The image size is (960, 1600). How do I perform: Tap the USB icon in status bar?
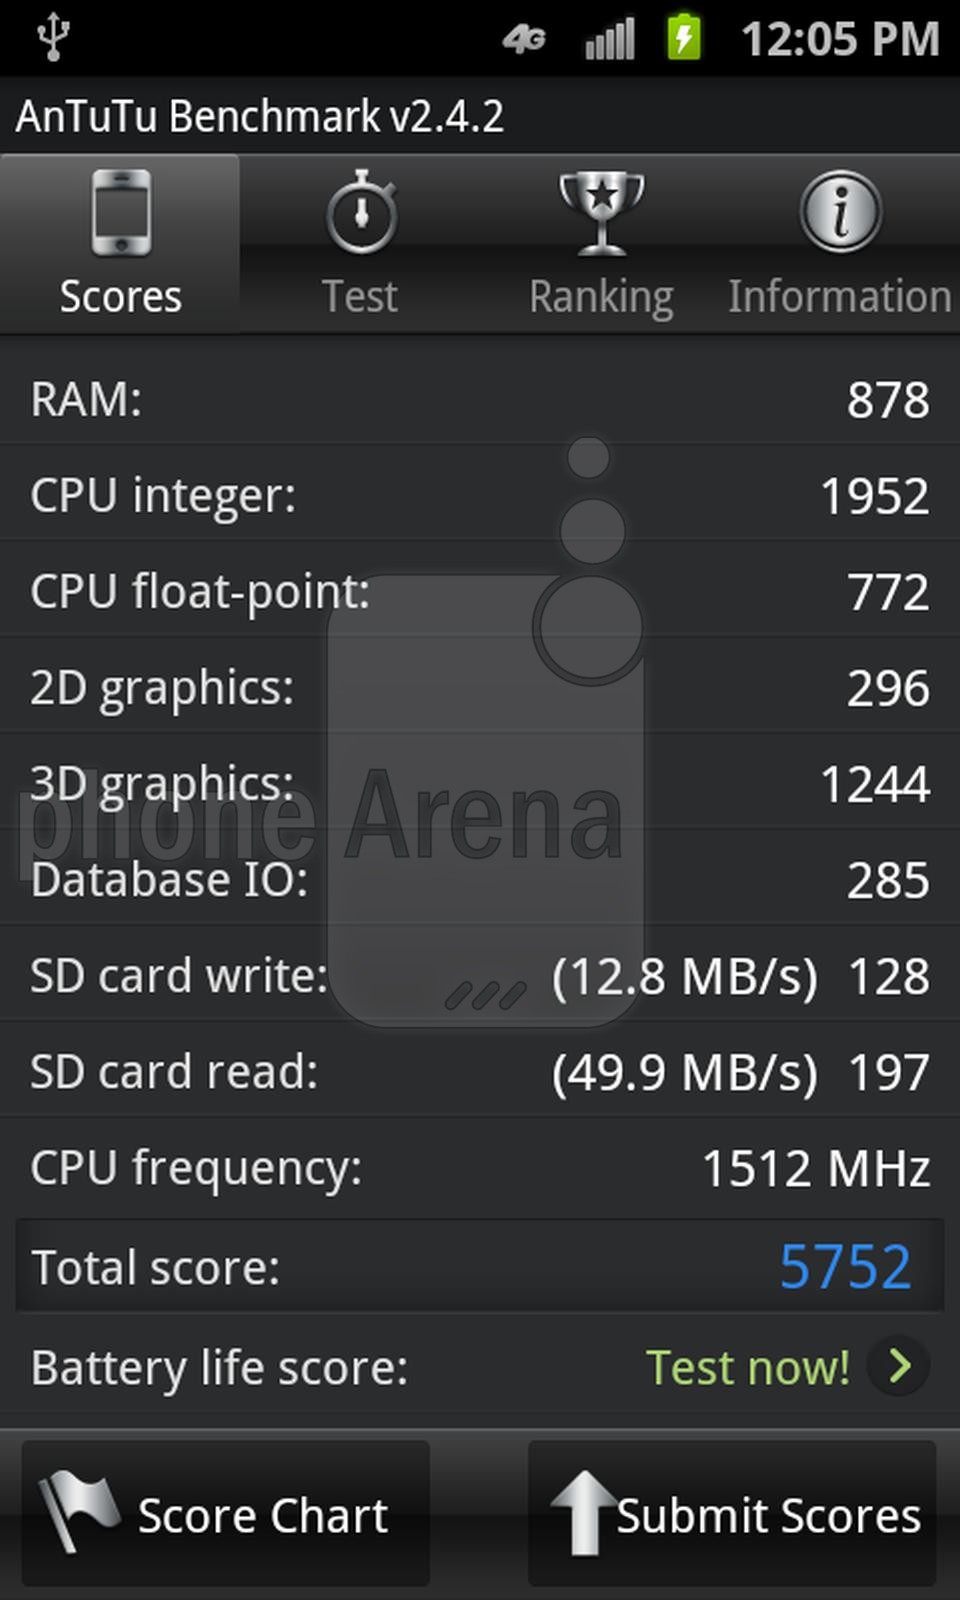coord(53,38)
